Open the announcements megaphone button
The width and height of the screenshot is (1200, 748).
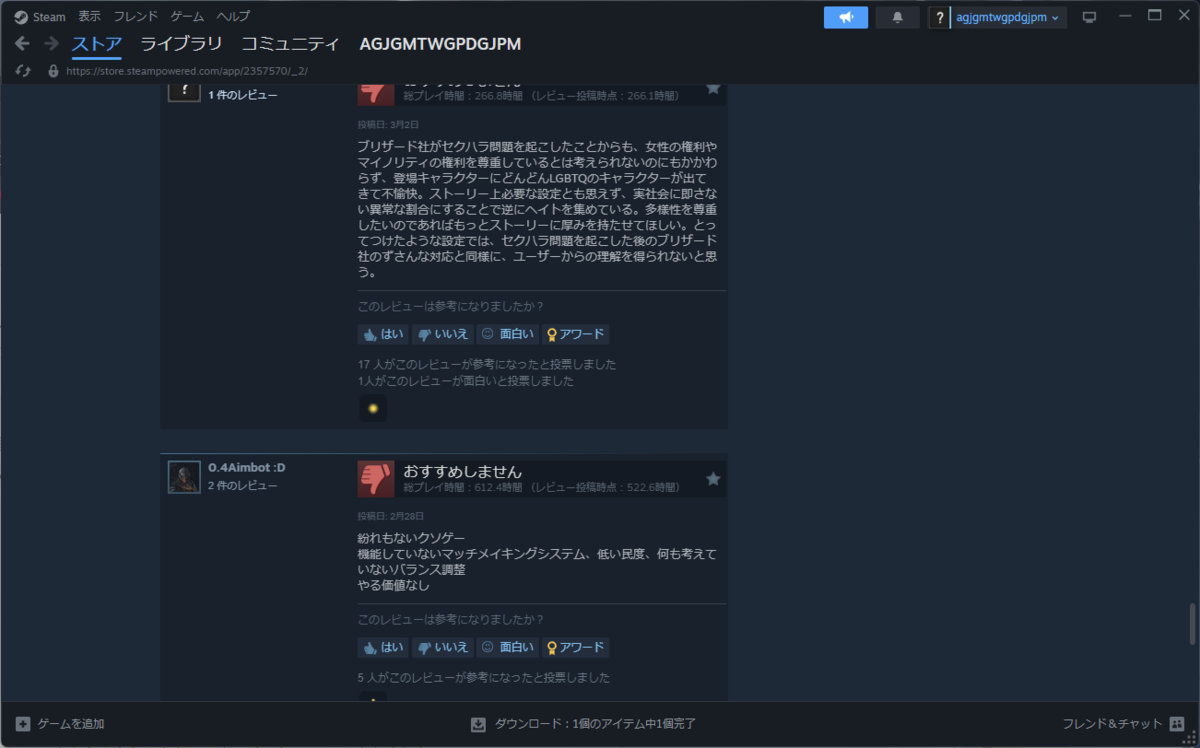[846, 17]
